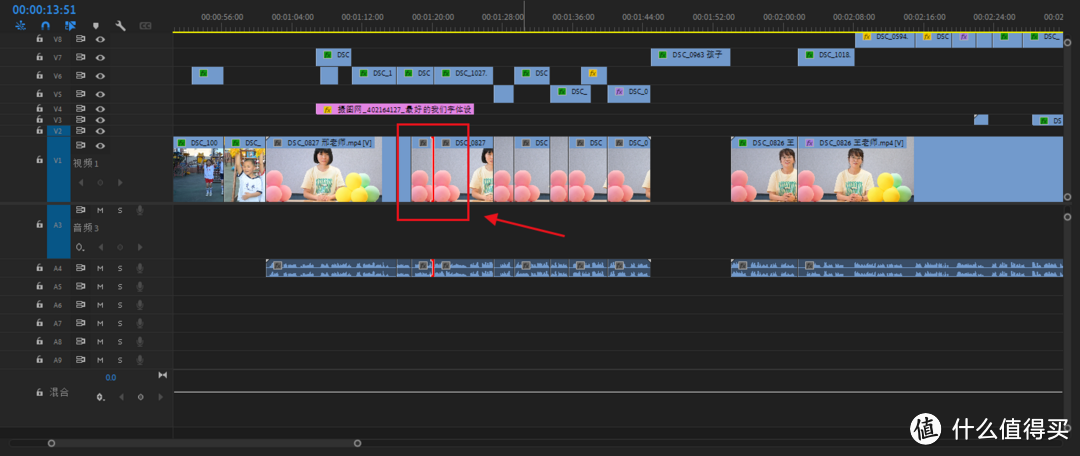Image resolution: width=1080 pixels, height=456 pixels.
Task: Toggle the lock on track A5
Action: pos(39,286)
